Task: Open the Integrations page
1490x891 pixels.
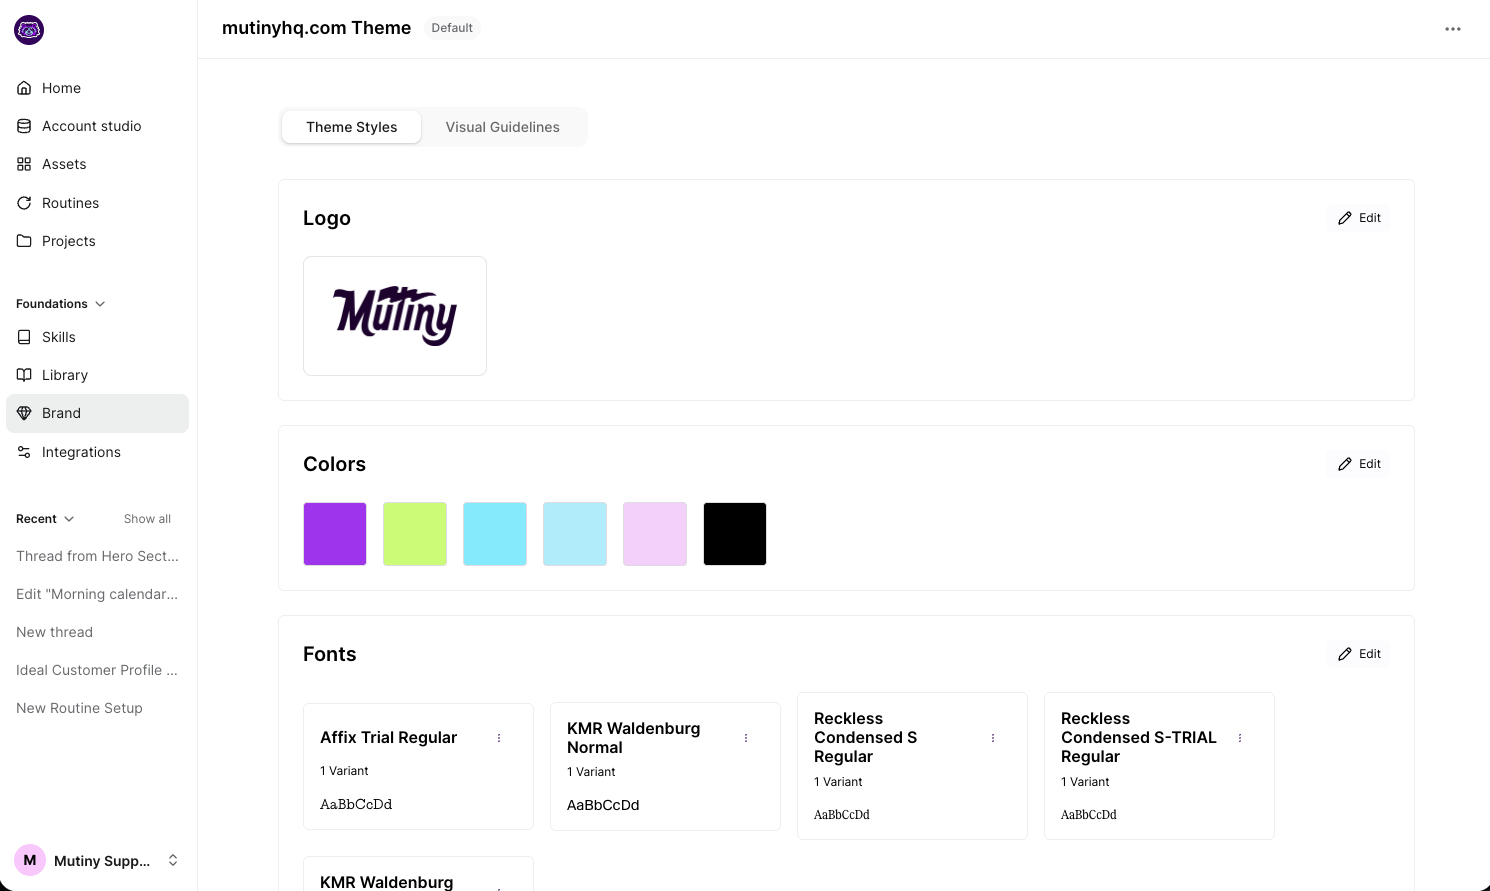Action: (97, 452)
